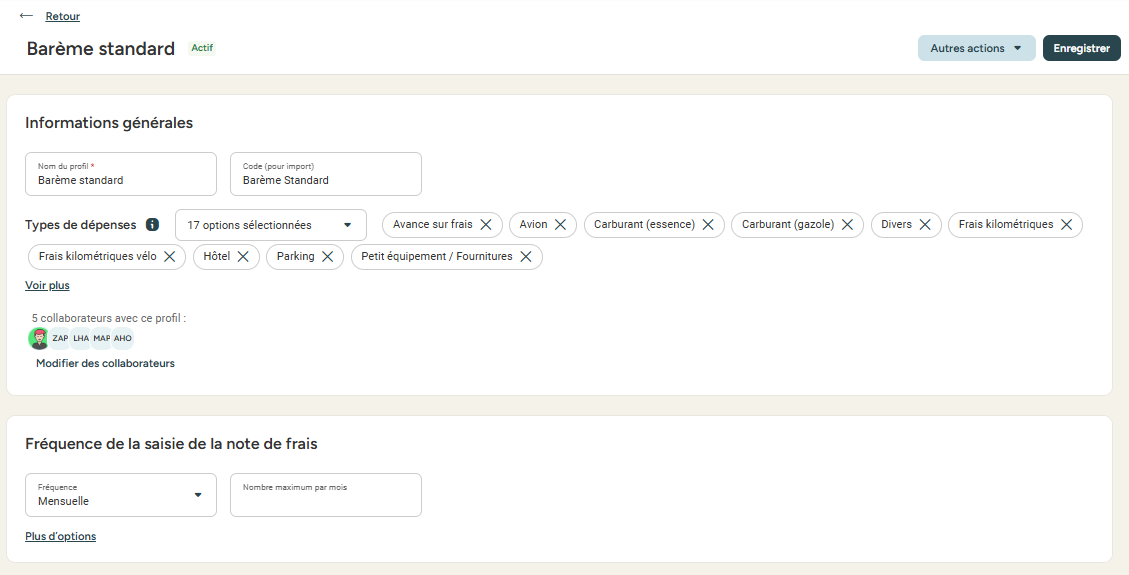The image size is (1129, 575).
Task: Remove the Divers expense chip
Action: pos(925,225)
